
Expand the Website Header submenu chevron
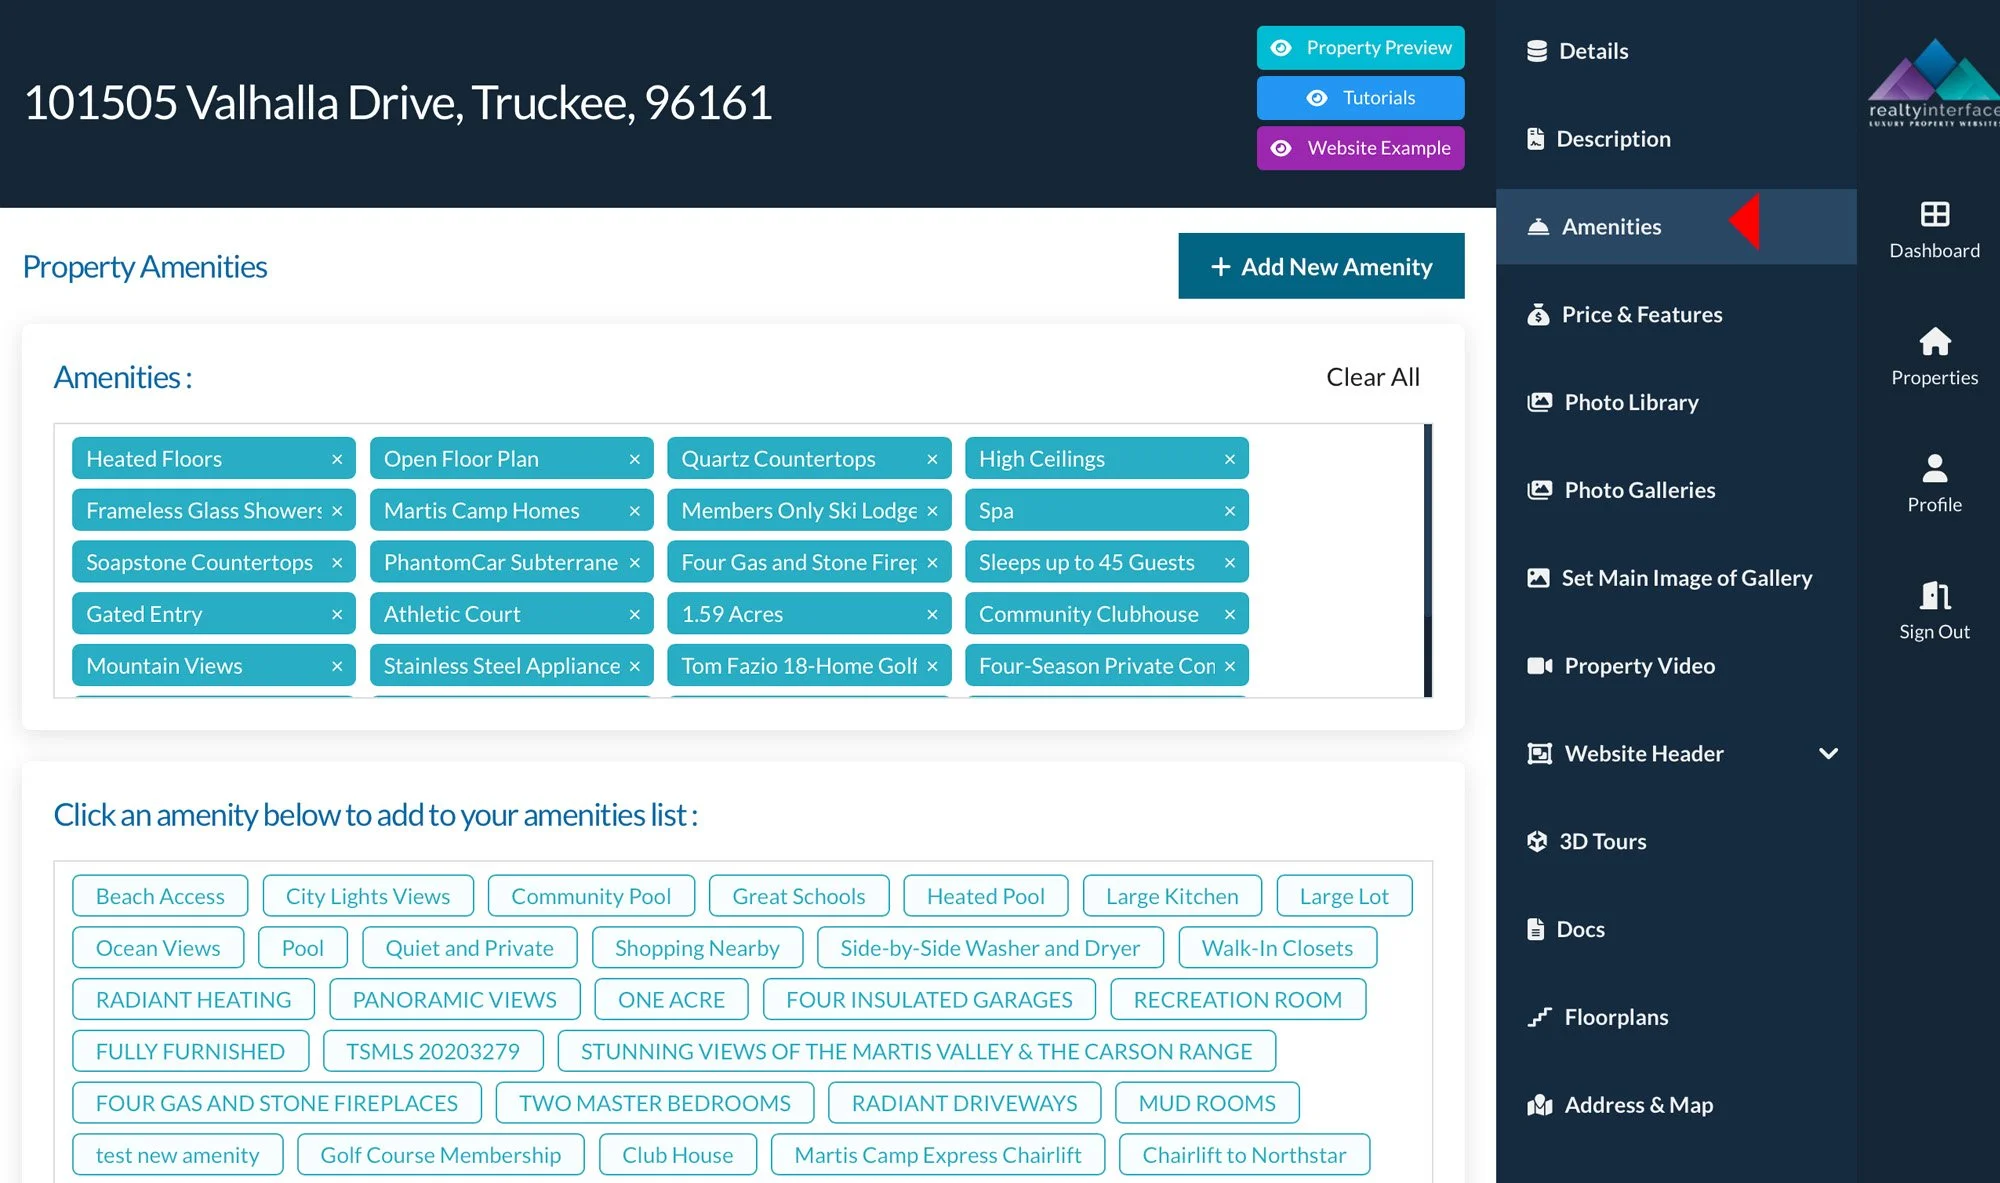click(1828, 753)
